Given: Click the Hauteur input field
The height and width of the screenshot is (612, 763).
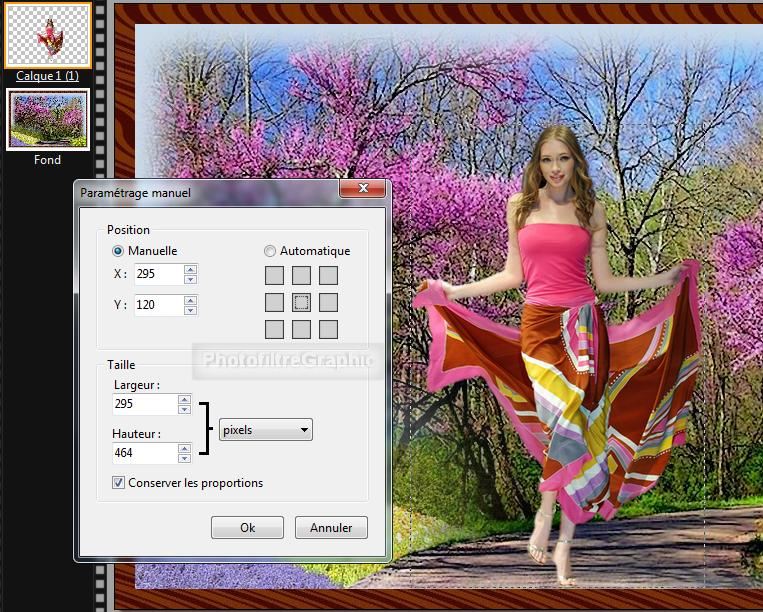Looking at the screenshot, I should coord(145,453).
